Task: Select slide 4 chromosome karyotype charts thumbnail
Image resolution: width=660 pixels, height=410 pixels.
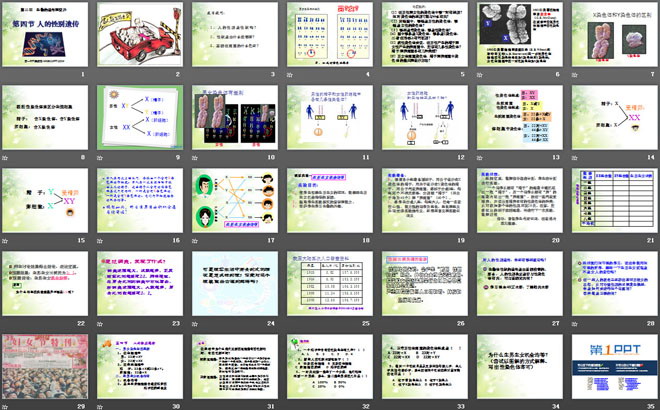Action: (330, 34)
